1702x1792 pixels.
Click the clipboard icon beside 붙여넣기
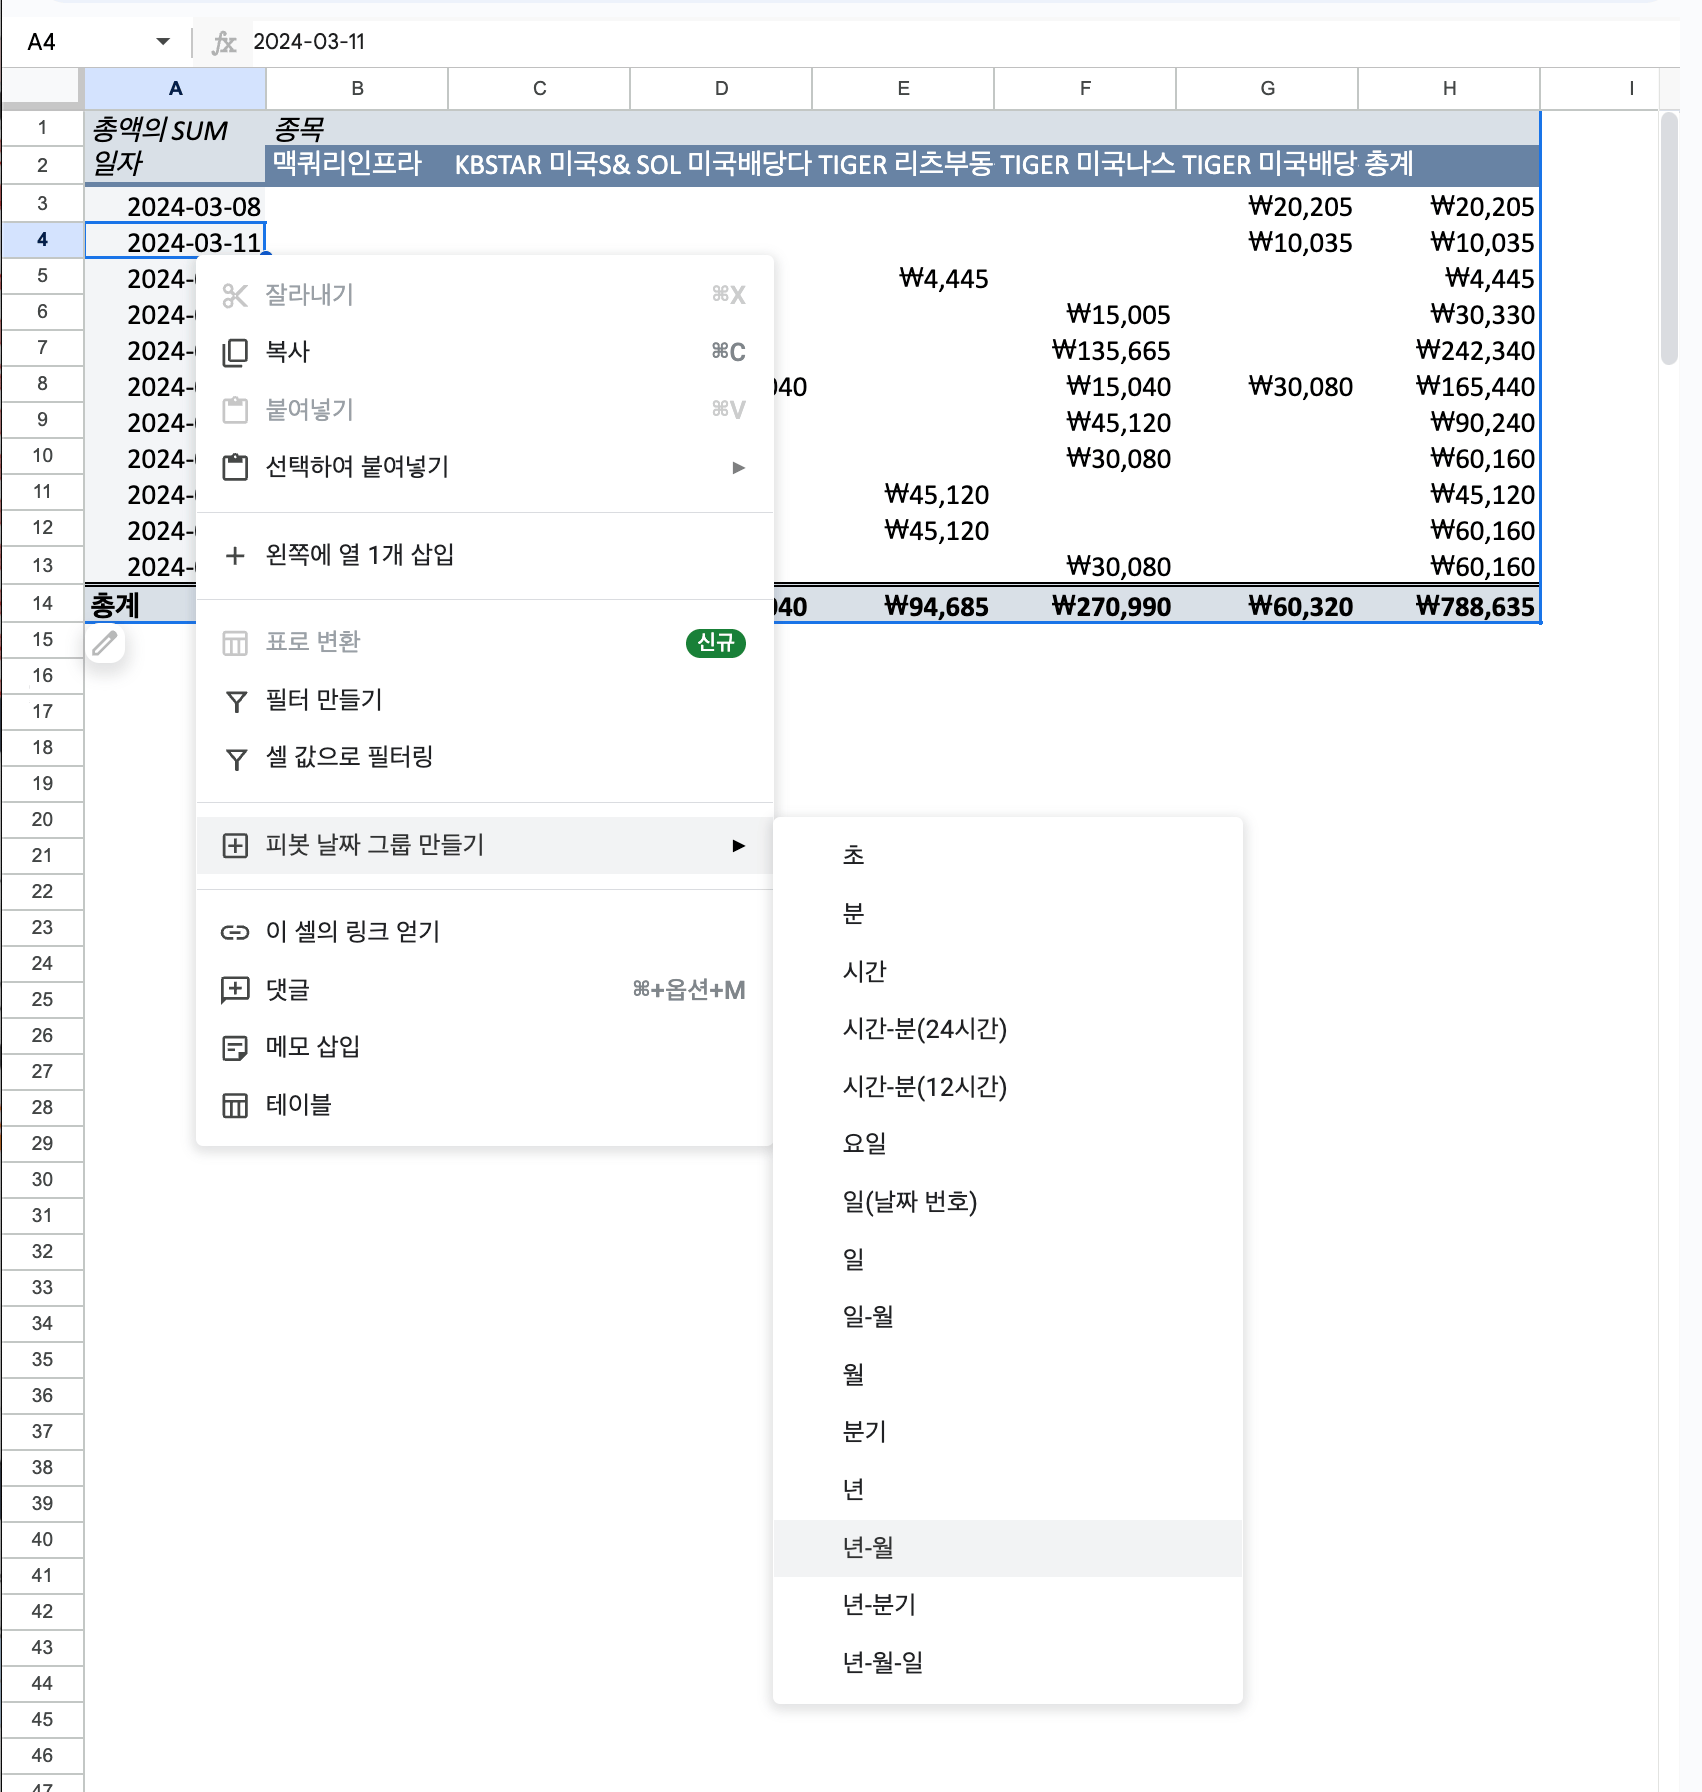pos(235,410)
